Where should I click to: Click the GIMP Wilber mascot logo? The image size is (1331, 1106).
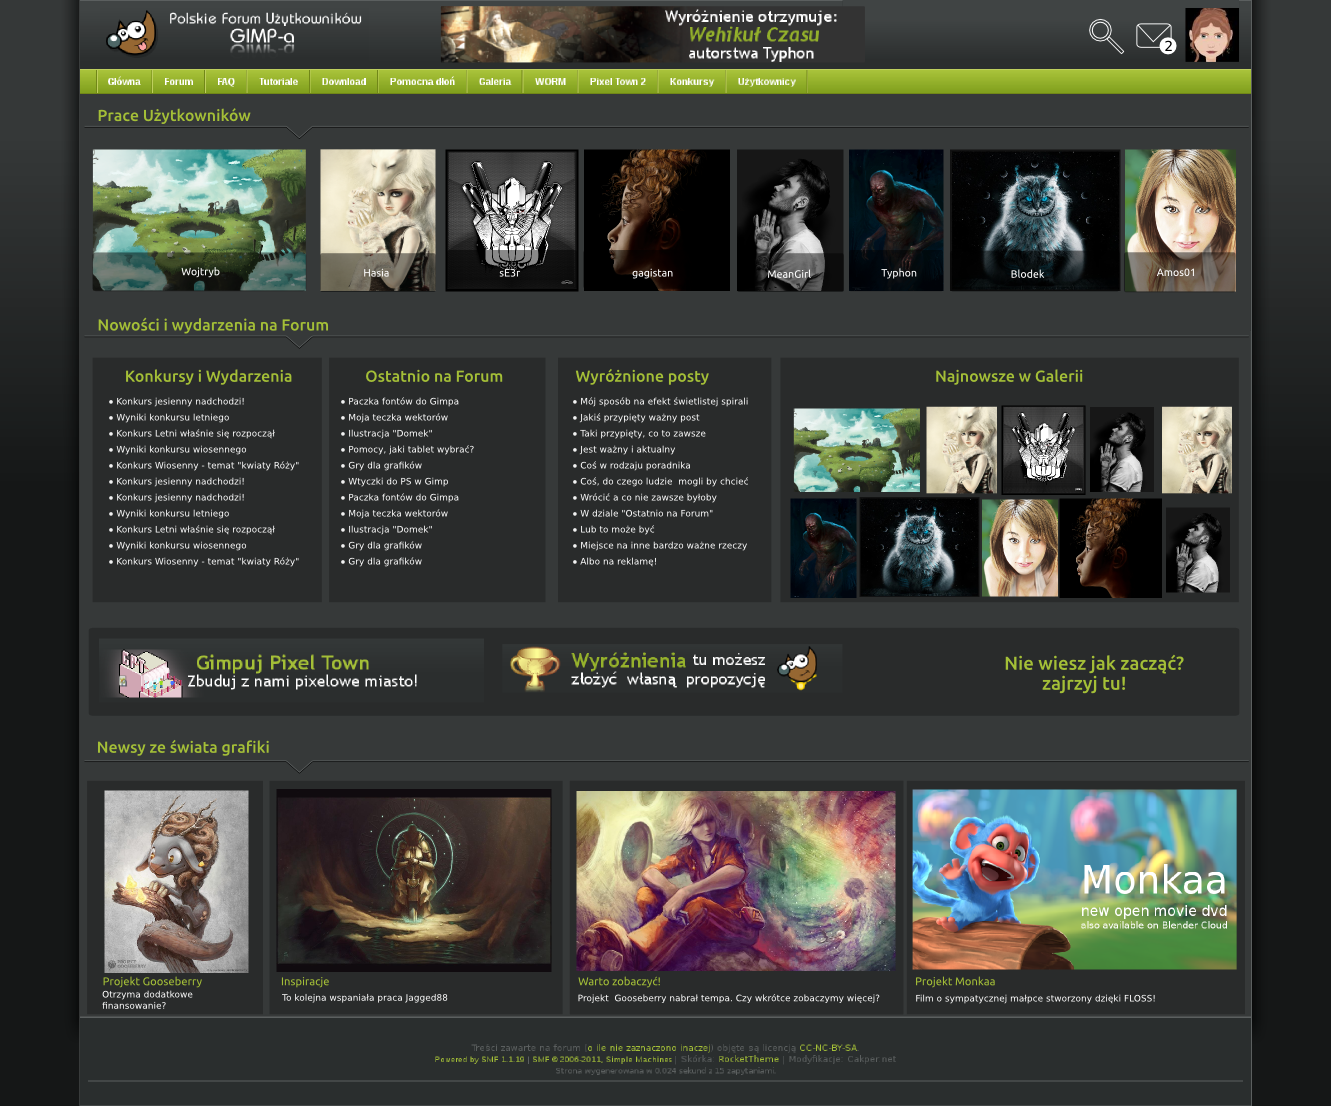click(132, 34)
